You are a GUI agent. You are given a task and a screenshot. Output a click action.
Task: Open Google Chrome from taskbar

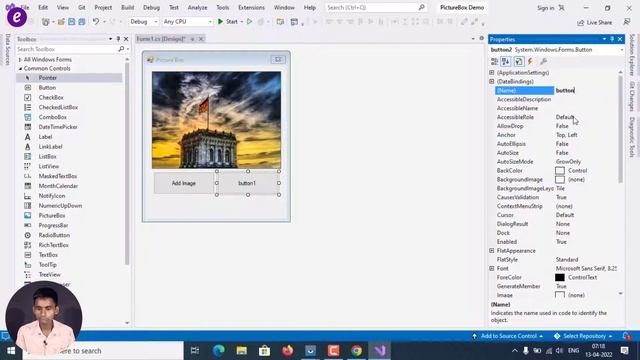click(x=356, y=351)
